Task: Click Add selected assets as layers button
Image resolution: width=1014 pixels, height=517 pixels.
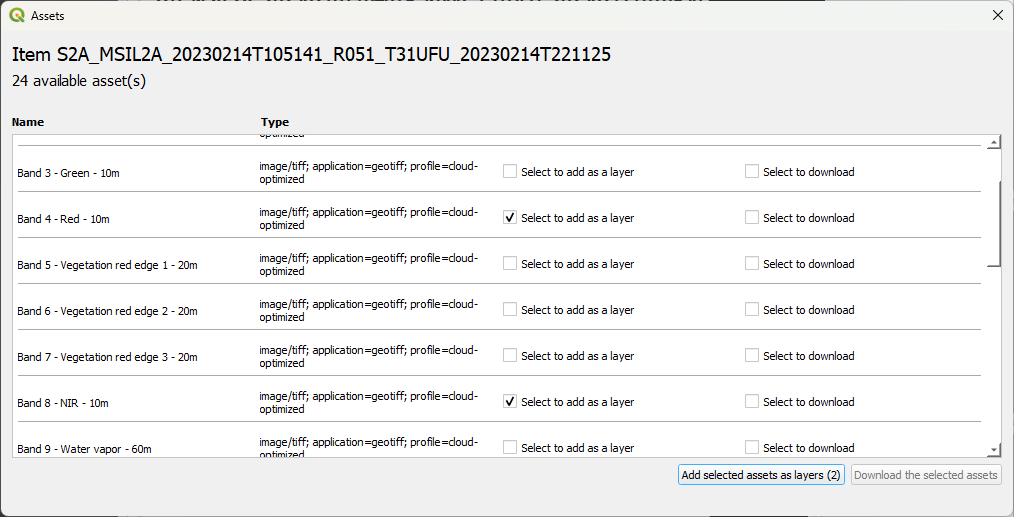Action: [x=761, y=475]
